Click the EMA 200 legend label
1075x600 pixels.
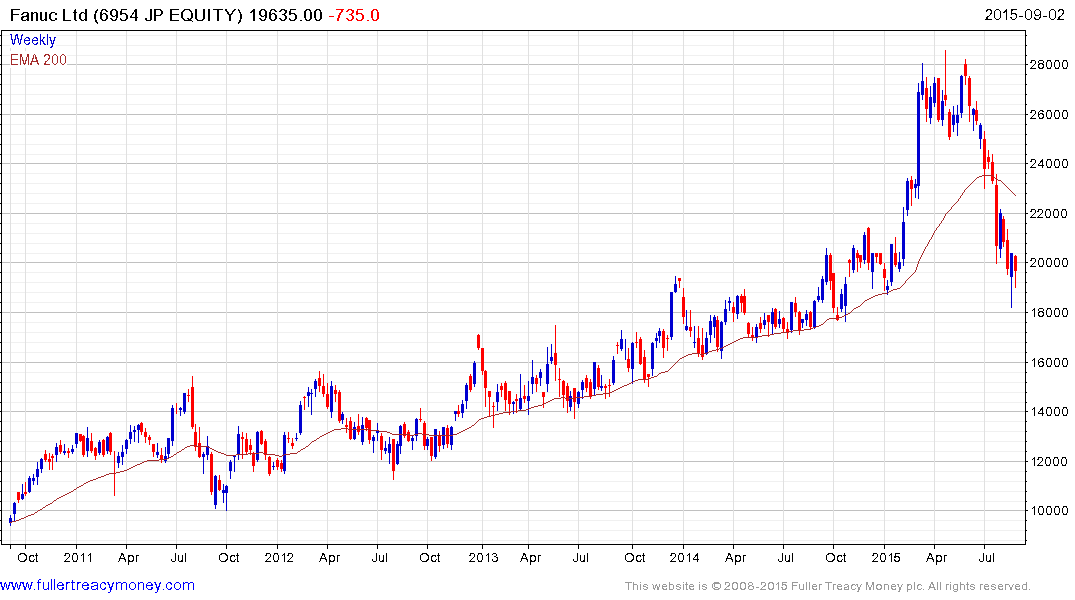[x=38, y=60]
